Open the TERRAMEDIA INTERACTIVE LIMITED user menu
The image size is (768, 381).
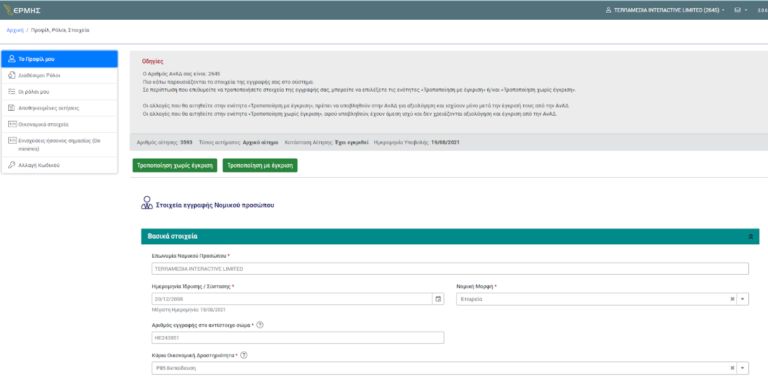point(665,10)
